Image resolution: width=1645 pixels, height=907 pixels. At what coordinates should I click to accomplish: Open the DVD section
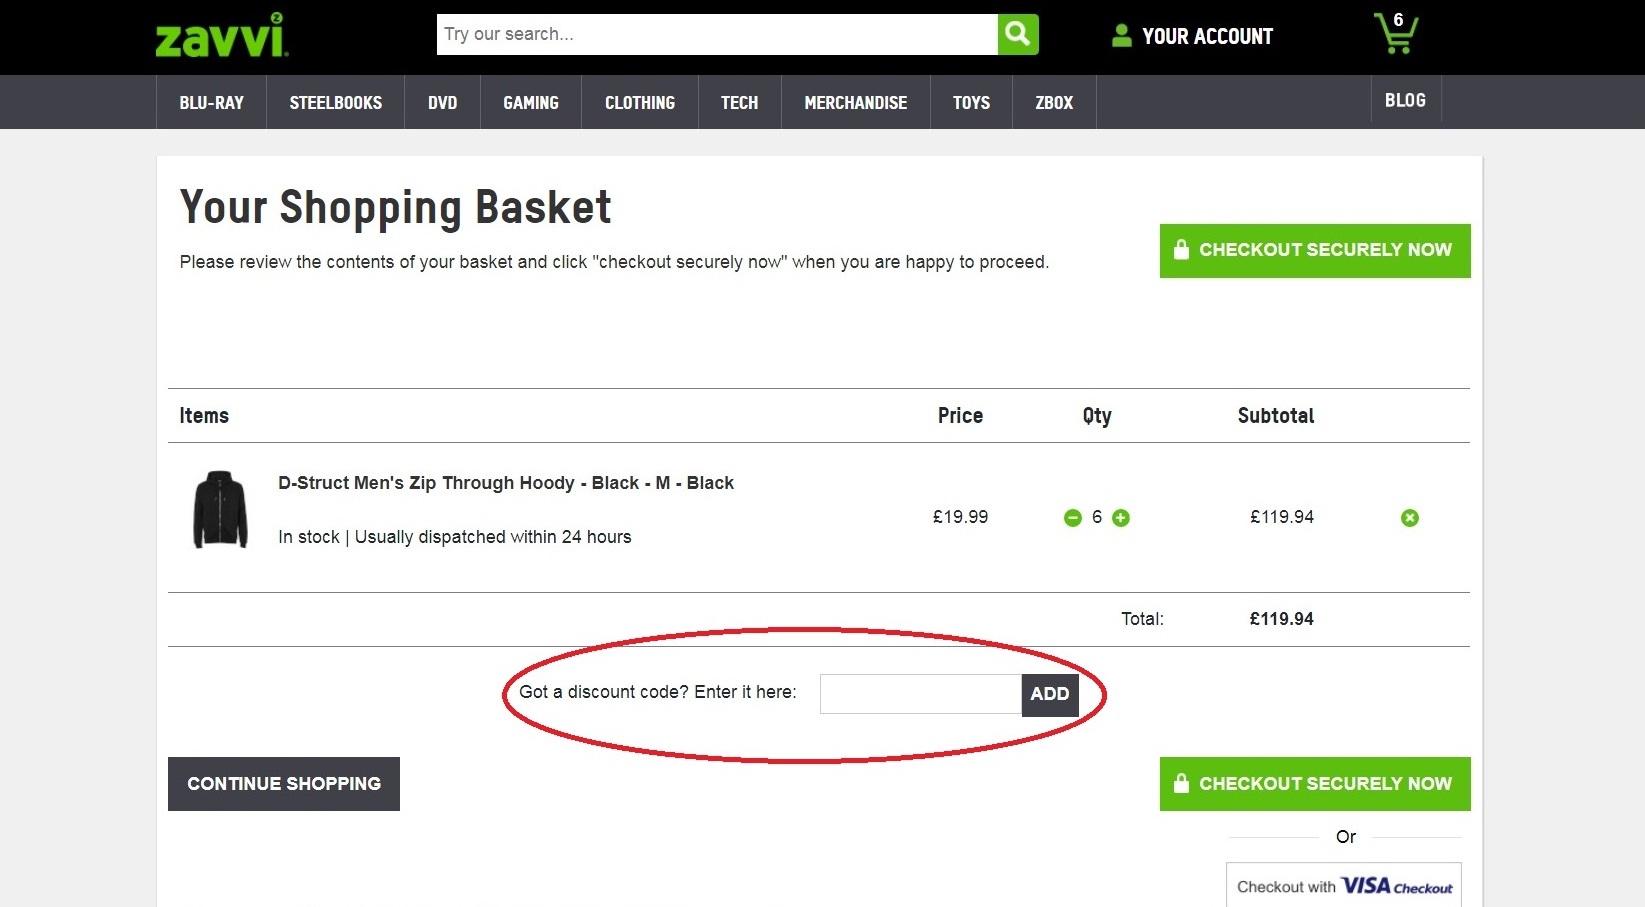click(x=442, y=103)
